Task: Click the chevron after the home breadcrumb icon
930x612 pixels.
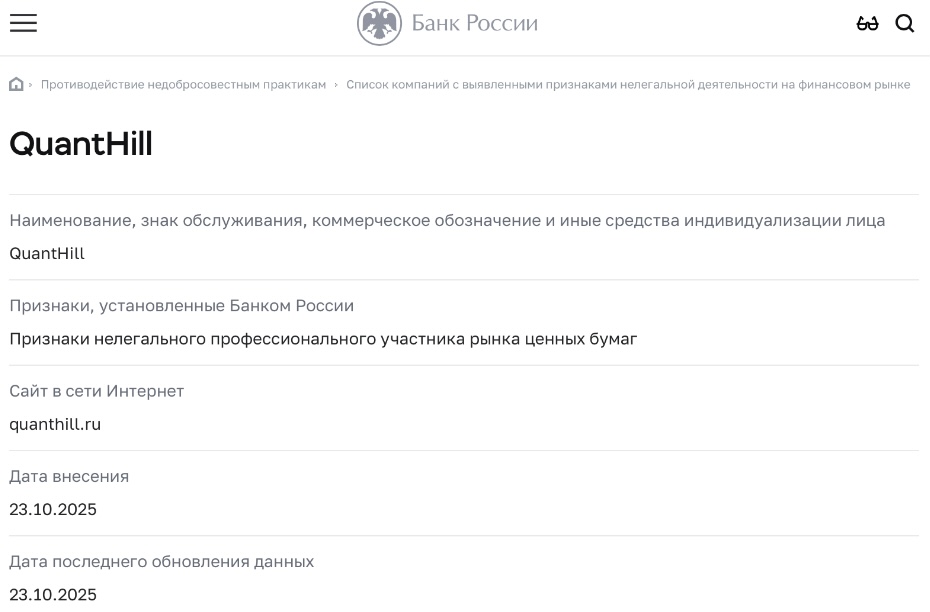Action: tap(31, 85)
